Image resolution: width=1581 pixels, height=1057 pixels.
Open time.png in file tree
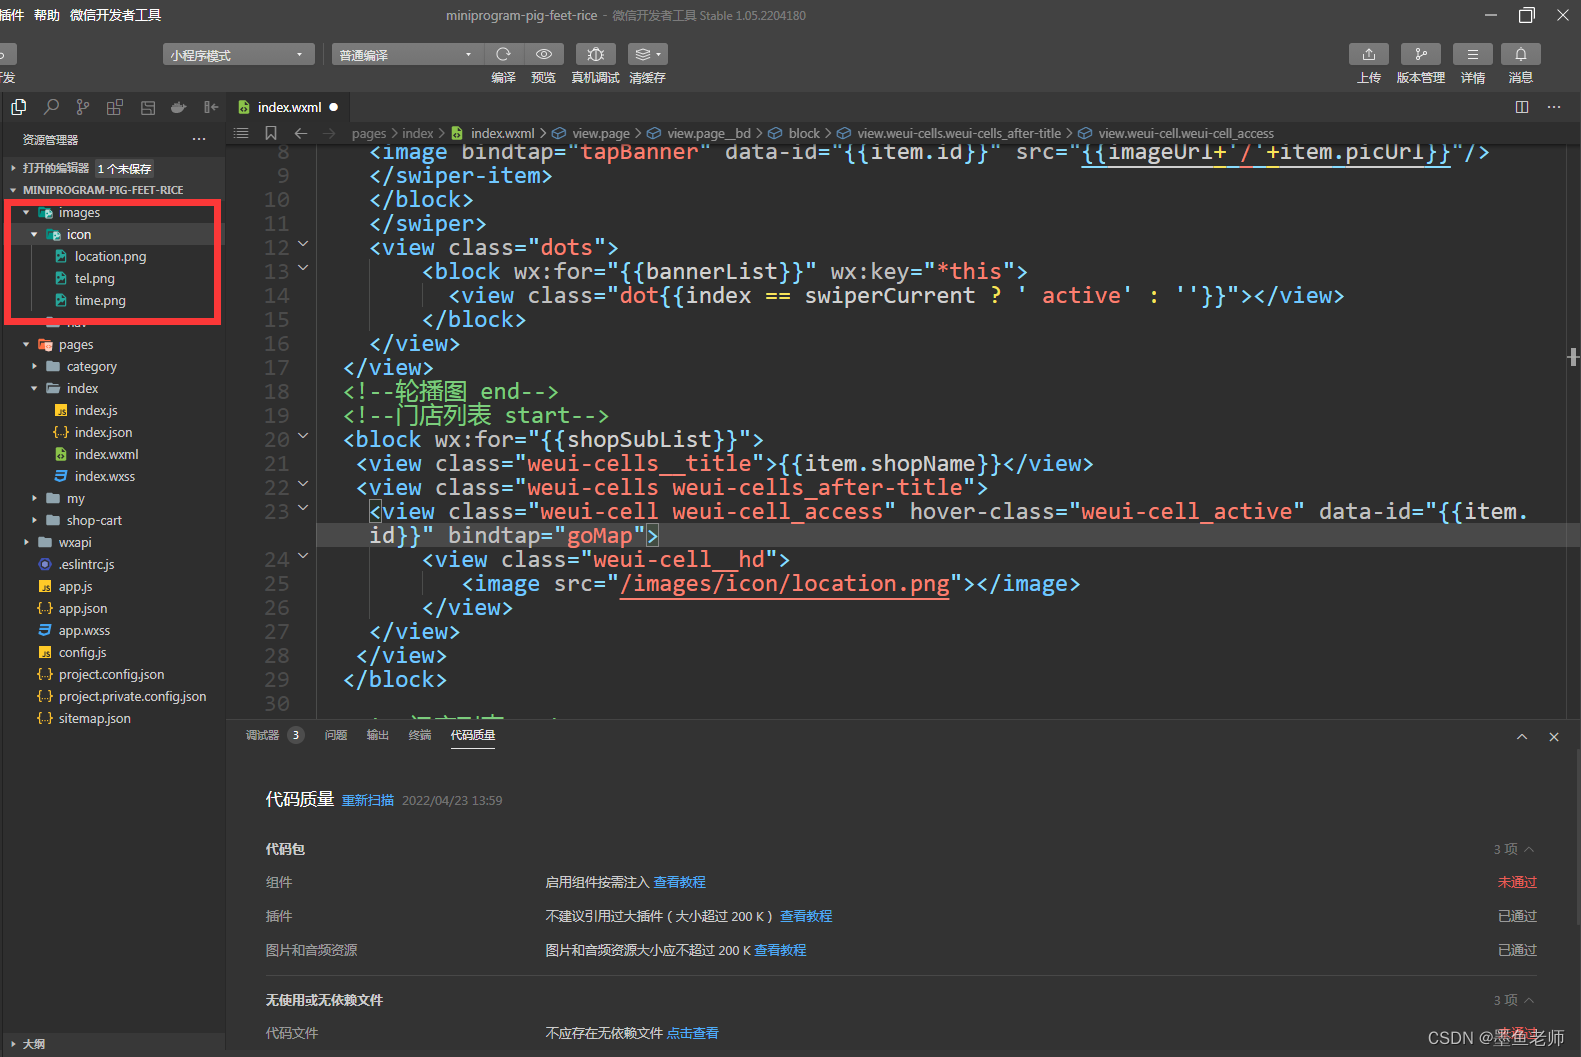(x=100, y=300)
